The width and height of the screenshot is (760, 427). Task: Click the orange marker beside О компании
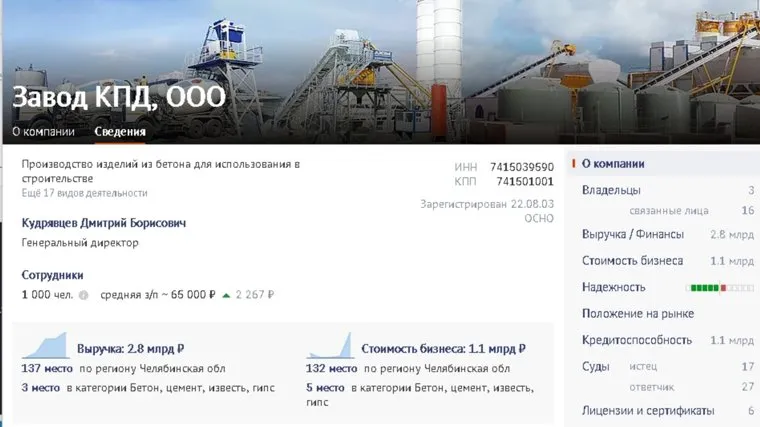574,163
